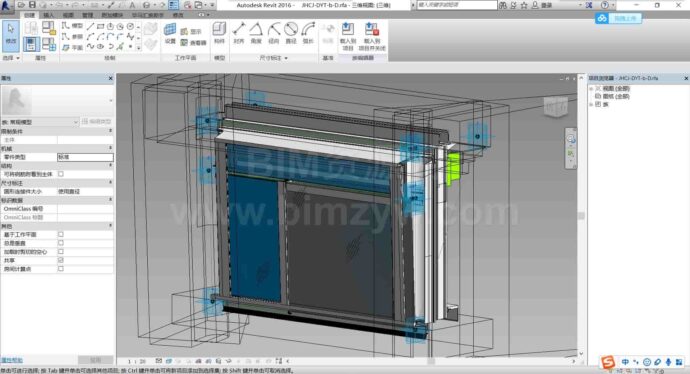Click Load into Project icon
The image size is (690, 374).
point(348,37)
